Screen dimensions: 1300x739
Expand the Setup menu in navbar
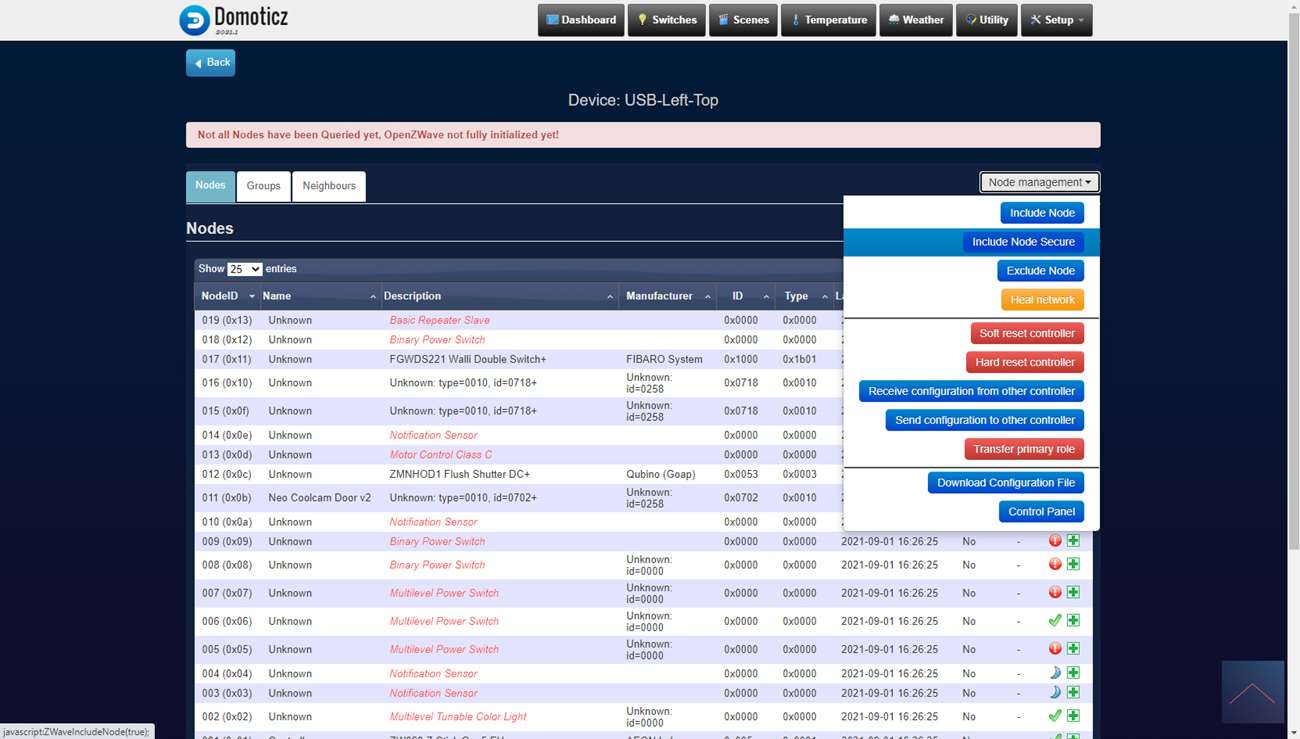coord(1056,20)
